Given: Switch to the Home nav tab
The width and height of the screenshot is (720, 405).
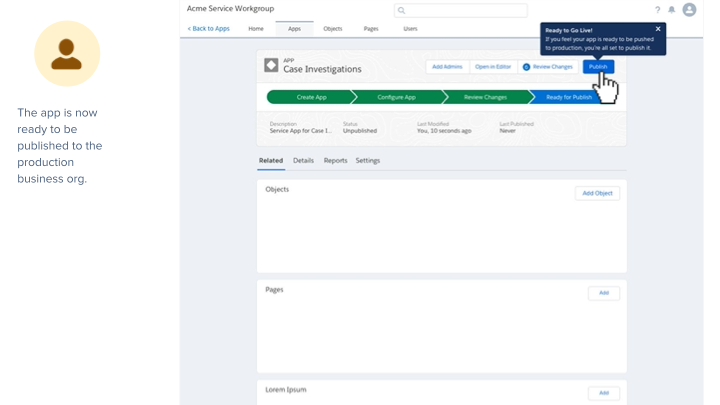Looking at the screenshot, I should tap(256, 29).
